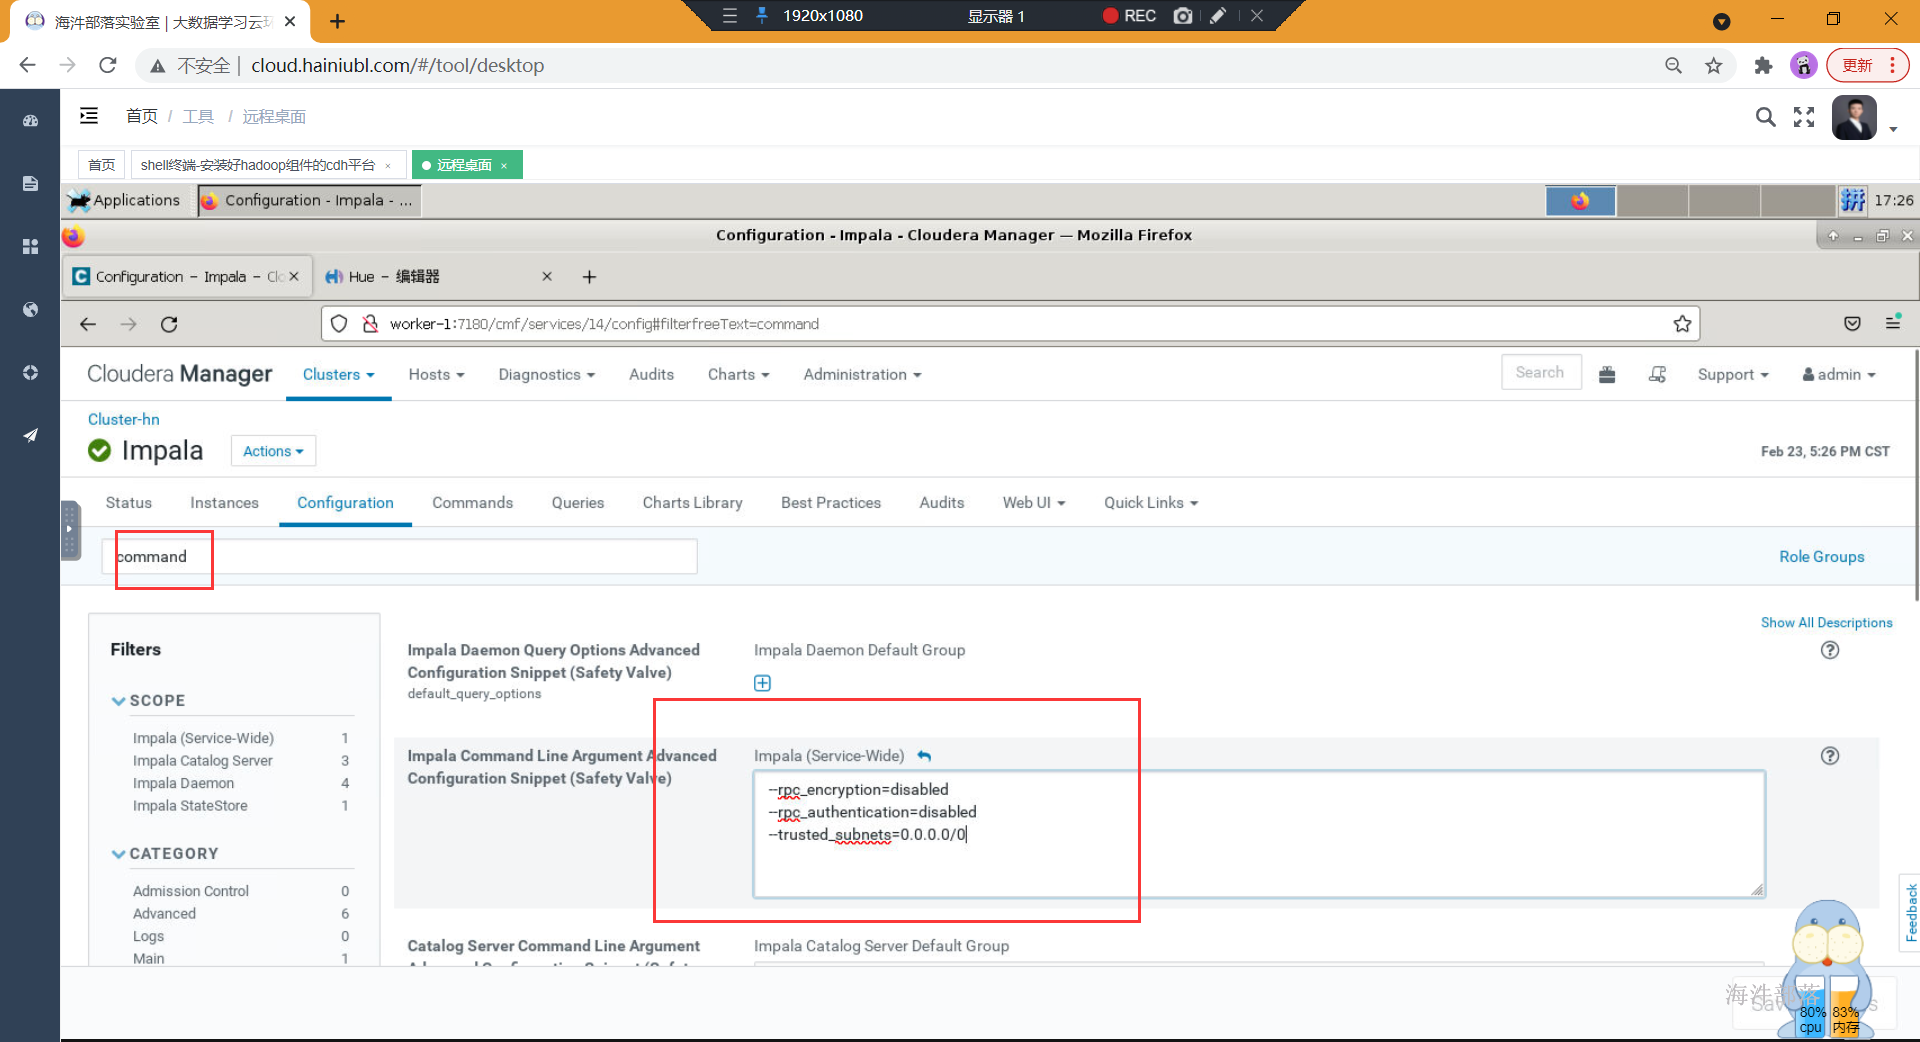Enter fullscreen using the expand icon

(x=1804, y=117)
